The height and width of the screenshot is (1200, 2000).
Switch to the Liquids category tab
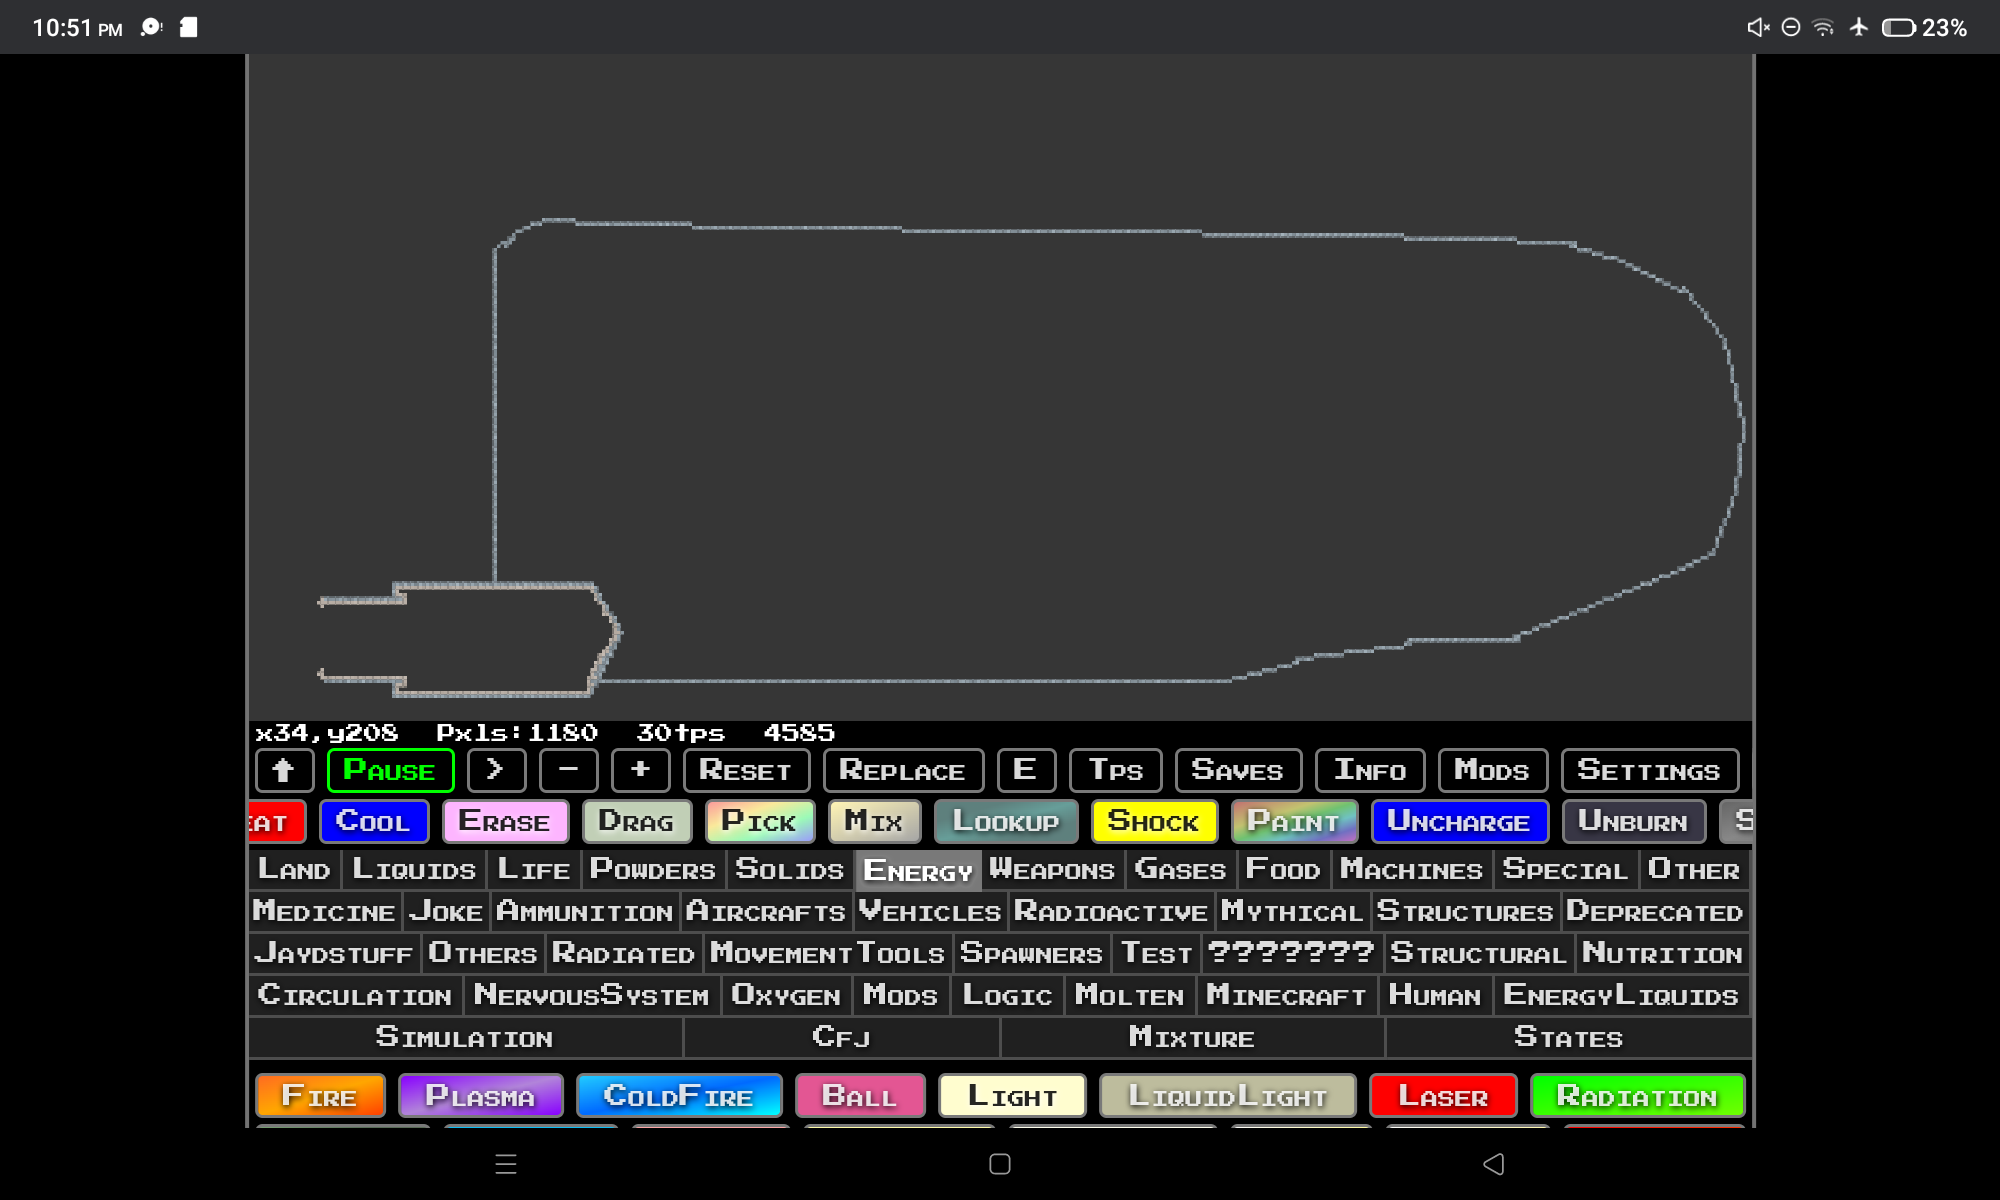414,870
